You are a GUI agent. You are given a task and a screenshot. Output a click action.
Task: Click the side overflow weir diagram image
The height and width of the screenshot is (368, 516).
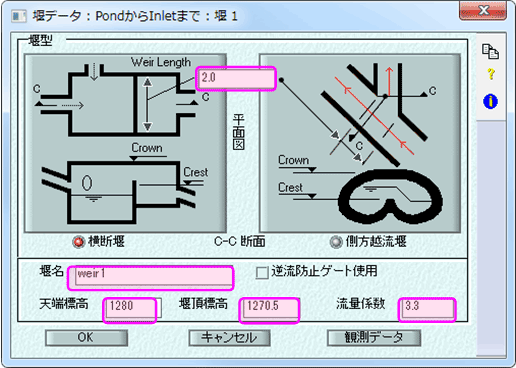[360, 143]
